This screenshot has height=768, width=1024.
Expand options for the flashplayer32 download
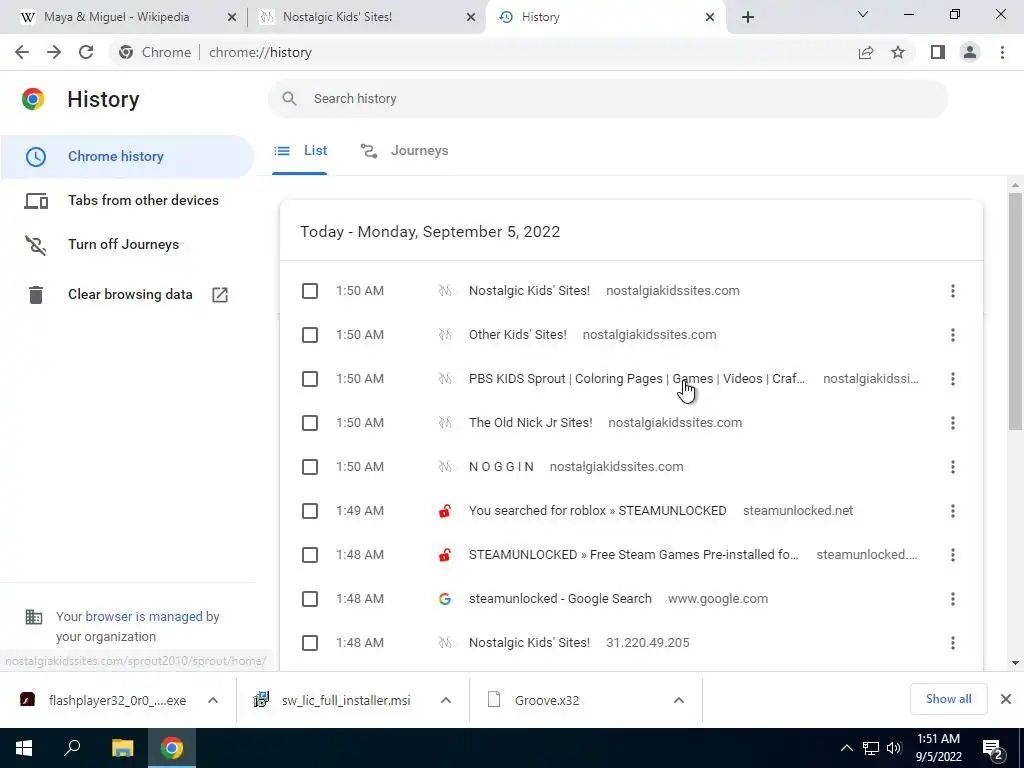click(213, 700)
